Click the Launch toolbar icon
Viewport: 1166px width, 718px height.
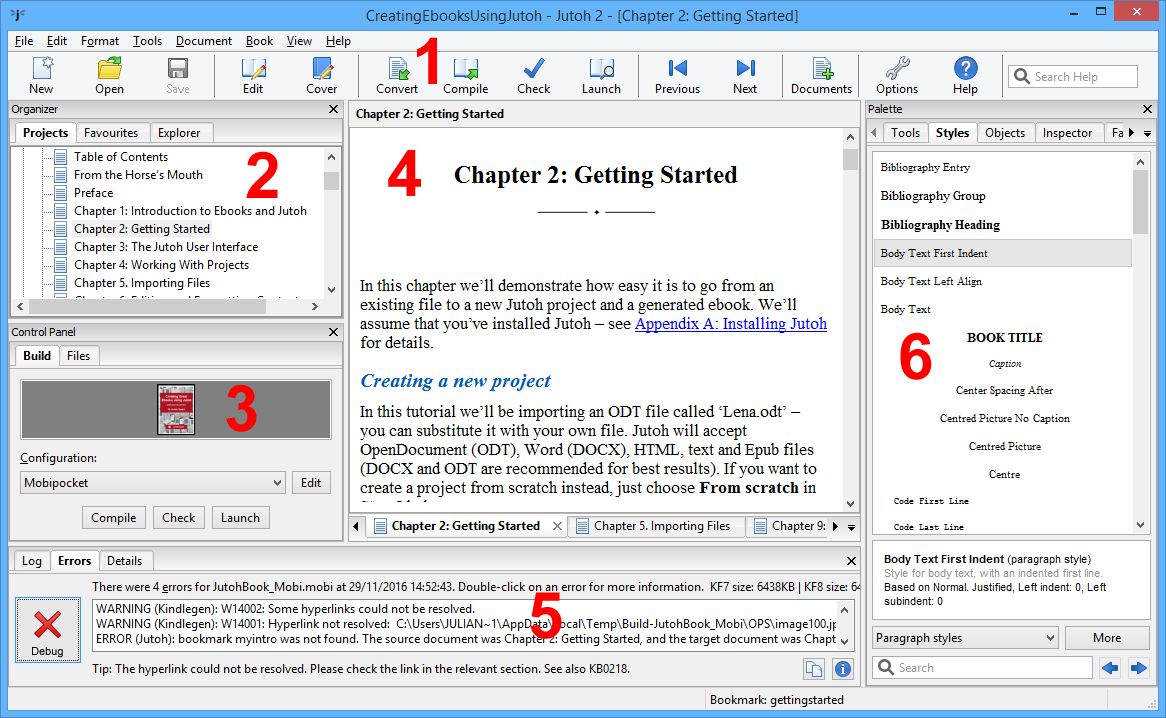(x=601, y=75)
